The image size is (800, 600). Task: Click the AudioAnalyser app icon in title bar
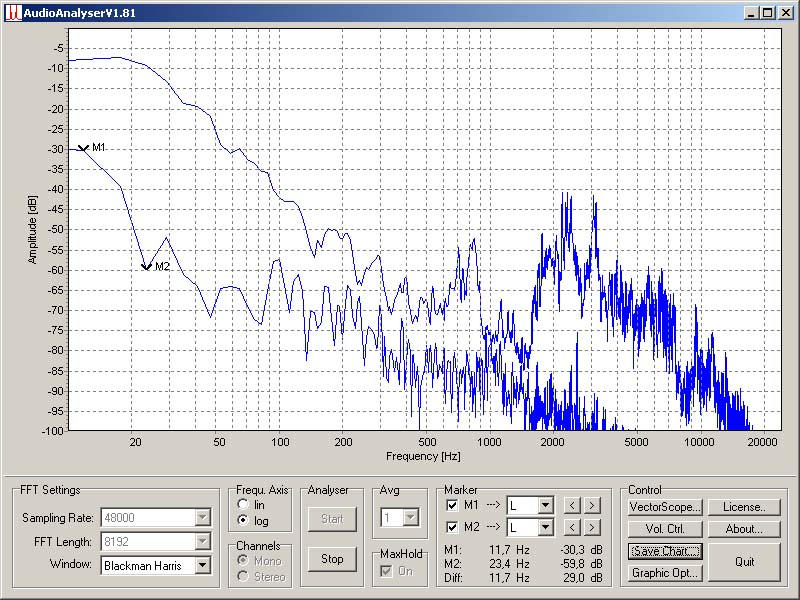(13, 12)
